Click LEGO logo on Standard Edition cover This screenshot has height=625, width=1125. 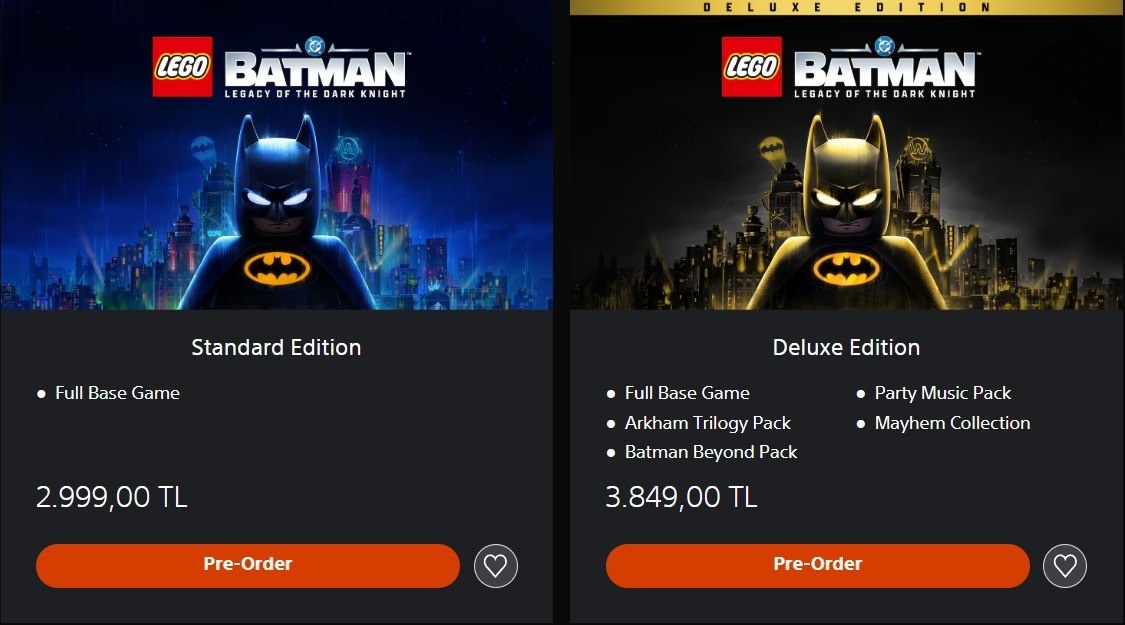(182, 67)
